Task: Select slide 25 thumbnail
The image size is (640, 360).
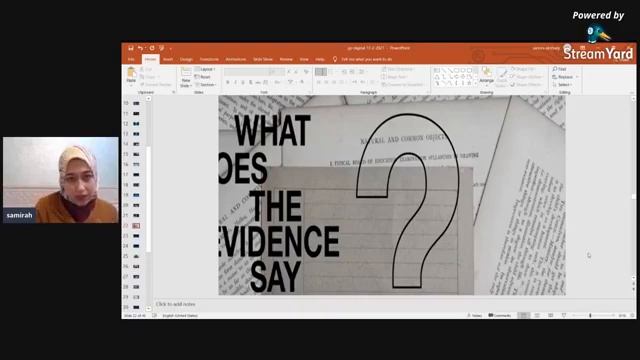Action: click(136, 256)
